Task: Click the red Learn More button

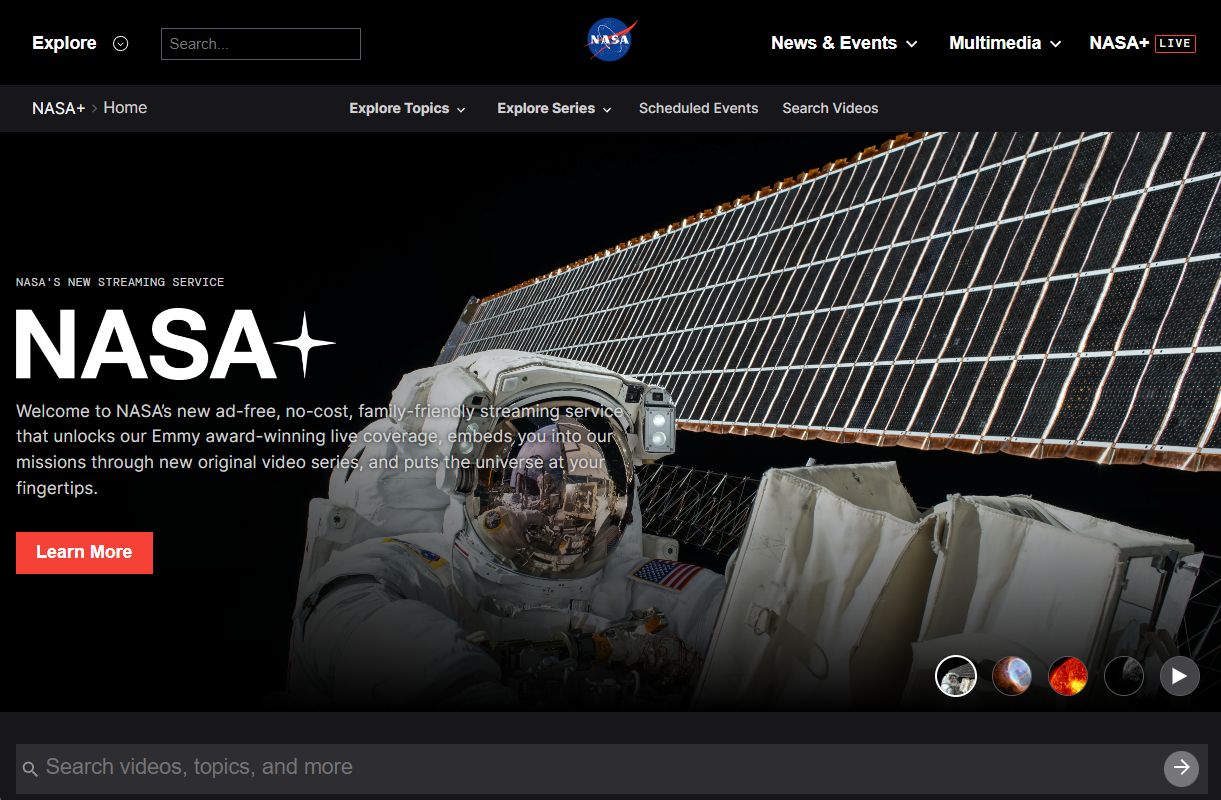Action: pos(84,552)
